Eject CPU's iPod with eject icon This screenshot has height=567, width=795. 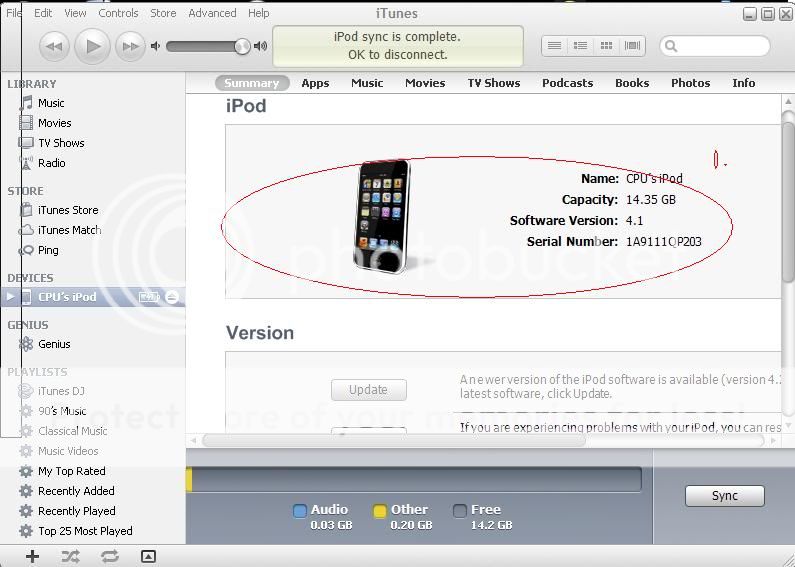[x=172, y=297]
